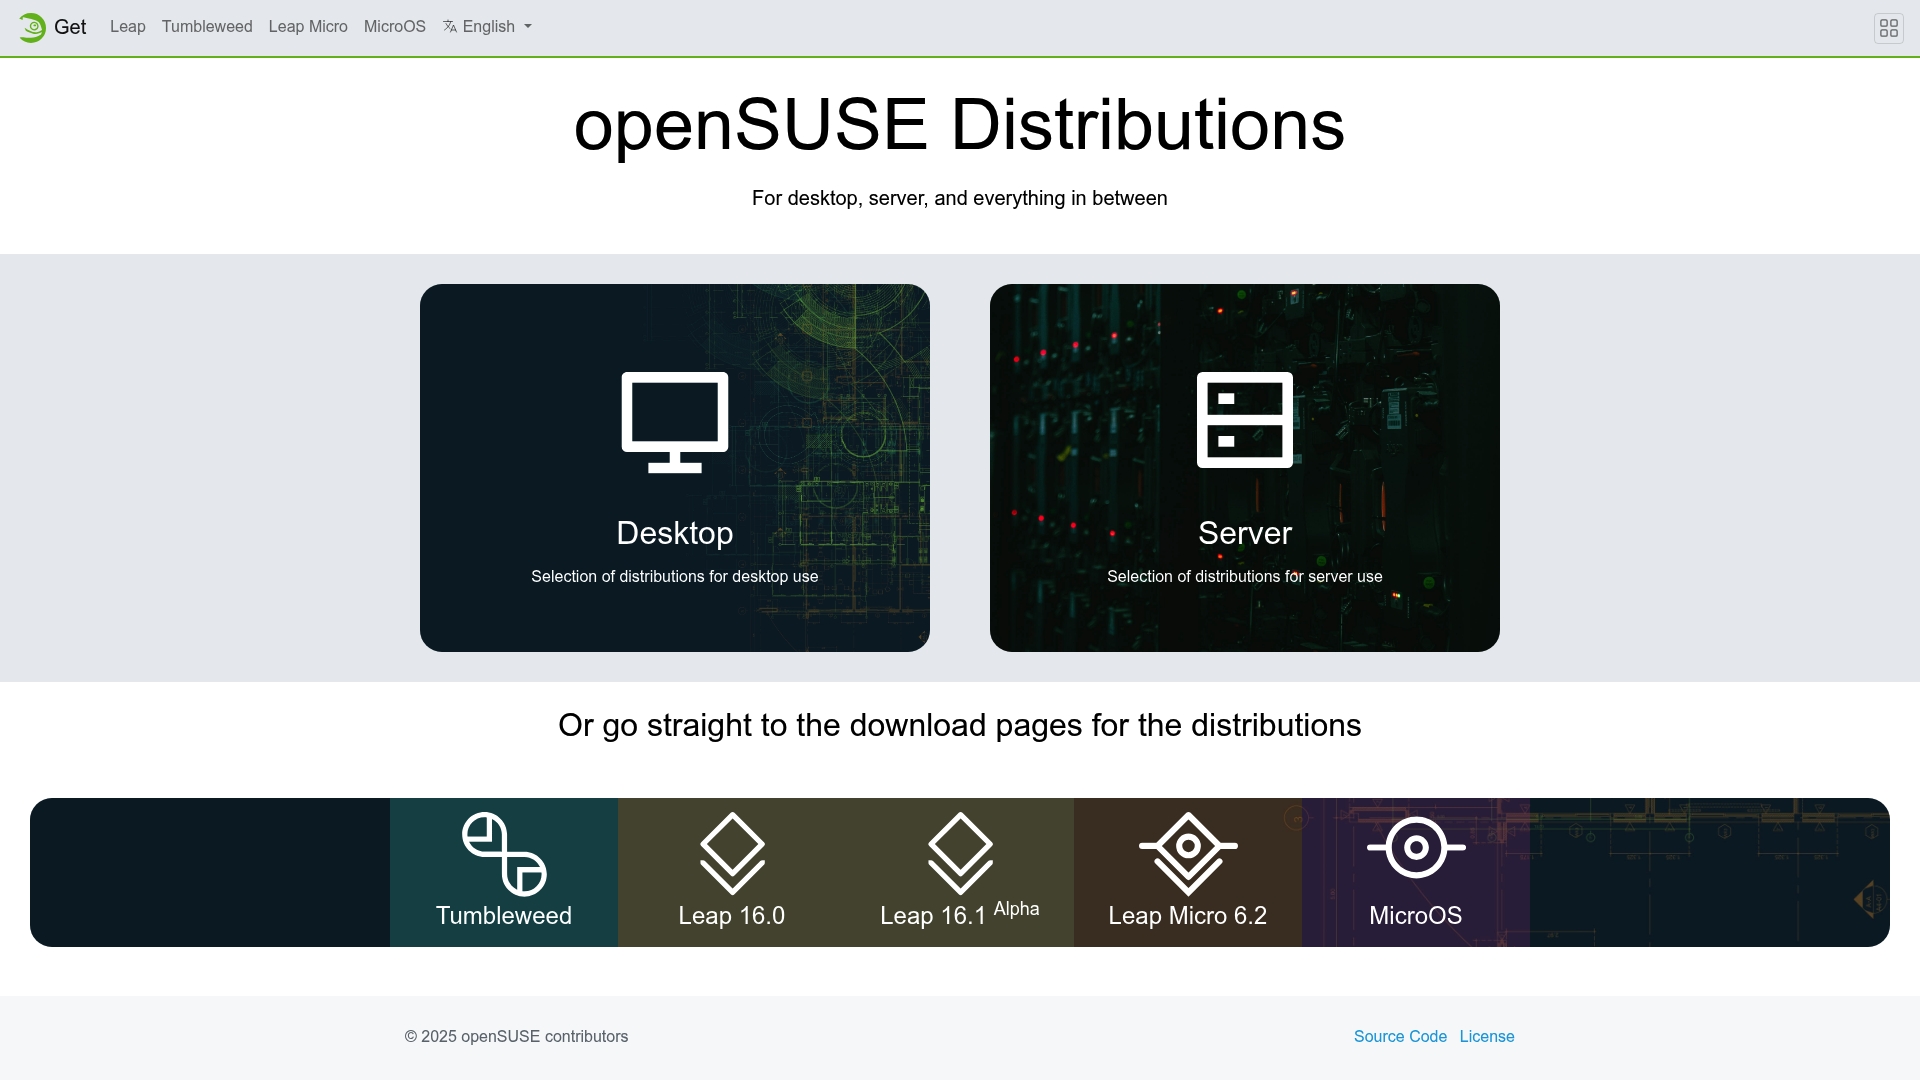Open the apps grid in the top right corner
Viewport: 1920px width, 1080px height.
point(1888,27)
